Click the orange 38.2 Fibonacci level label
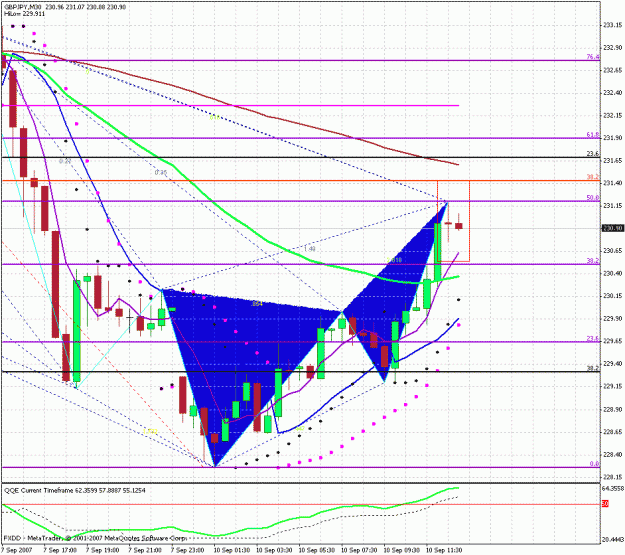The height and width of the screenshot is (555, 625). point(593,177)
